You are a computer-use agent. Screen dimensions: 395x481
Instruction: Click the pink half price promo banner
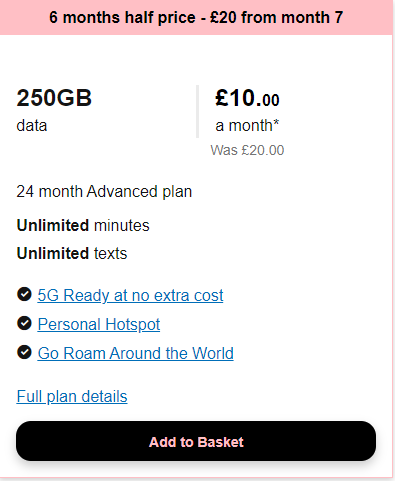pos(196,17)
